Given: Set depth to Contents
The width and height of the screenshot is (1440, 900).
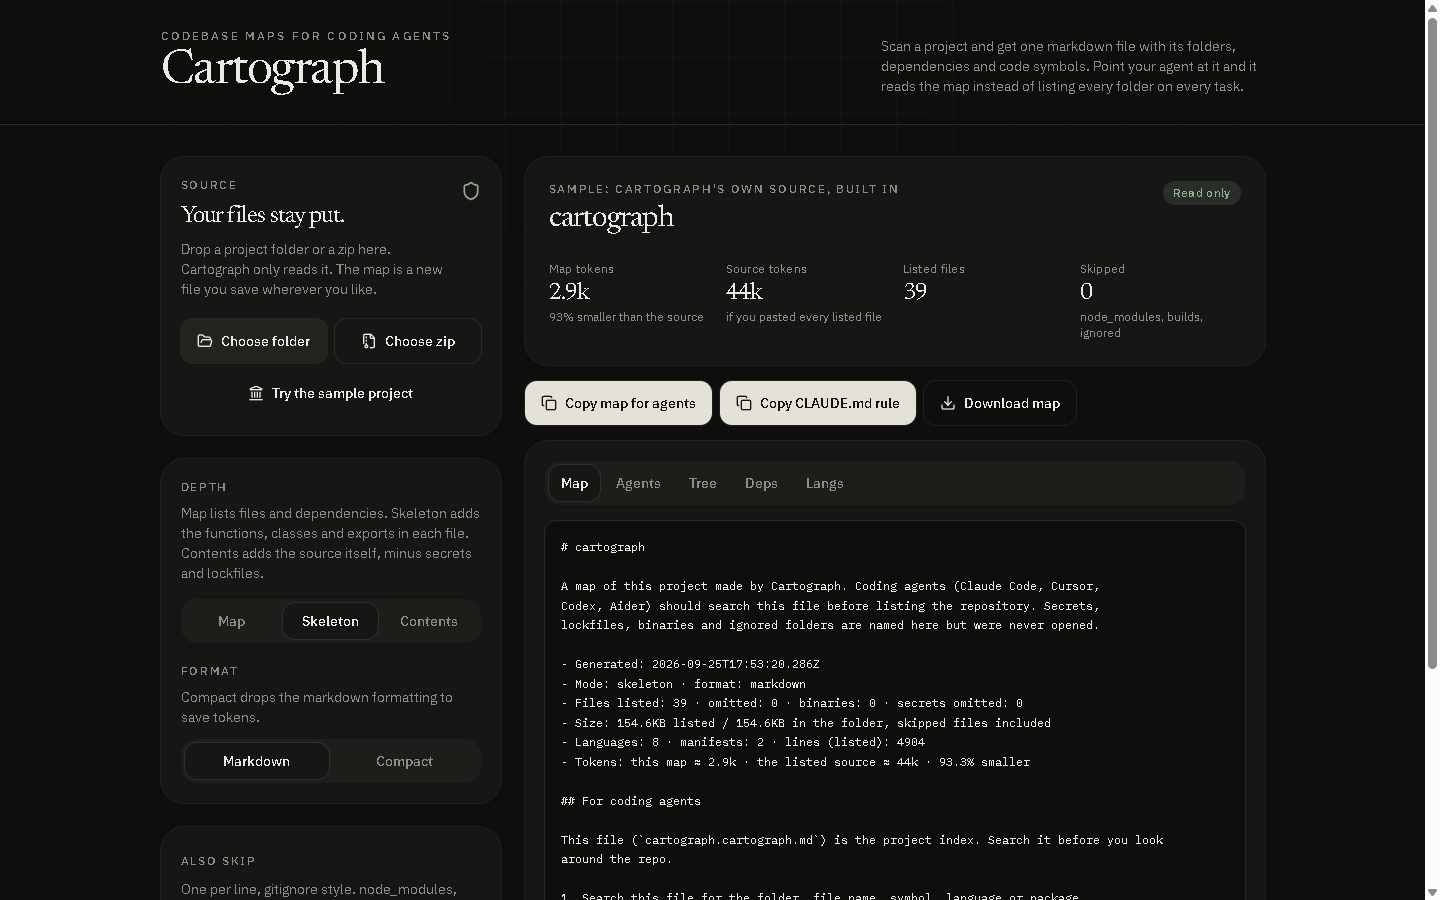Looking at the screenshot, I should tap(429, 621).
